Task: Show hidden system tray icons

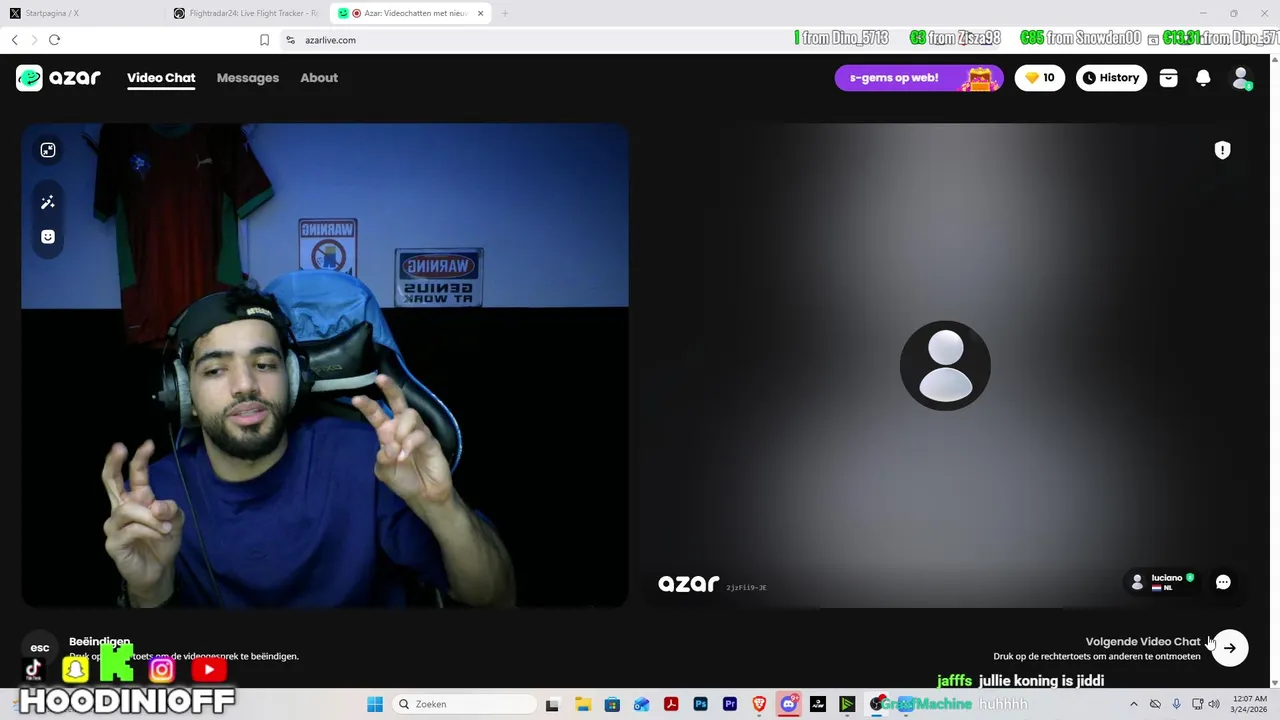Action: 1133,704
